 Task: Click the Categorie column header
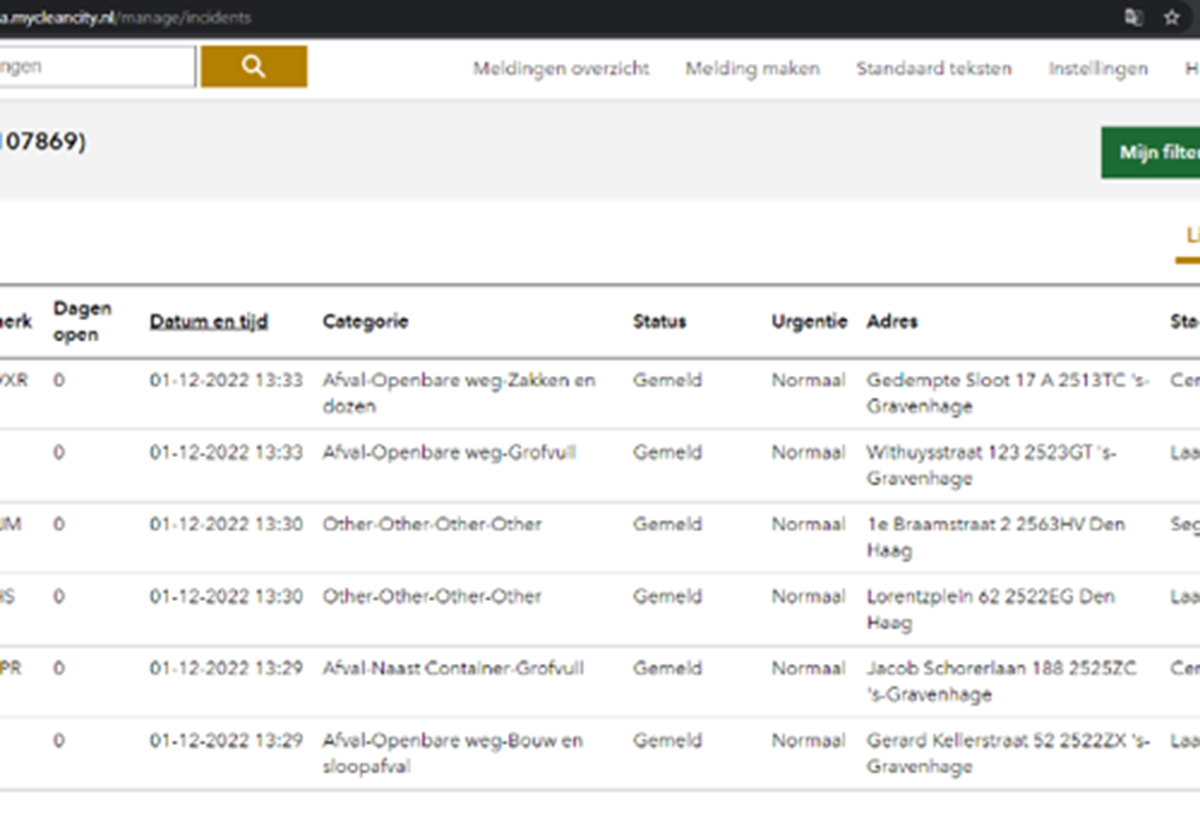365,322
